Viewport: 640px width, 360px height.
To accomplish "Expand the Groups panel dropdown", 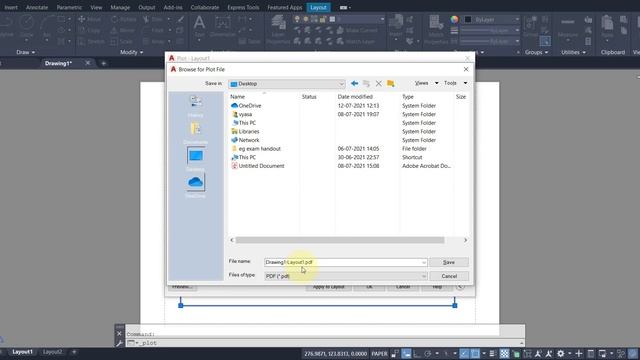I will [x=537, y=52].
